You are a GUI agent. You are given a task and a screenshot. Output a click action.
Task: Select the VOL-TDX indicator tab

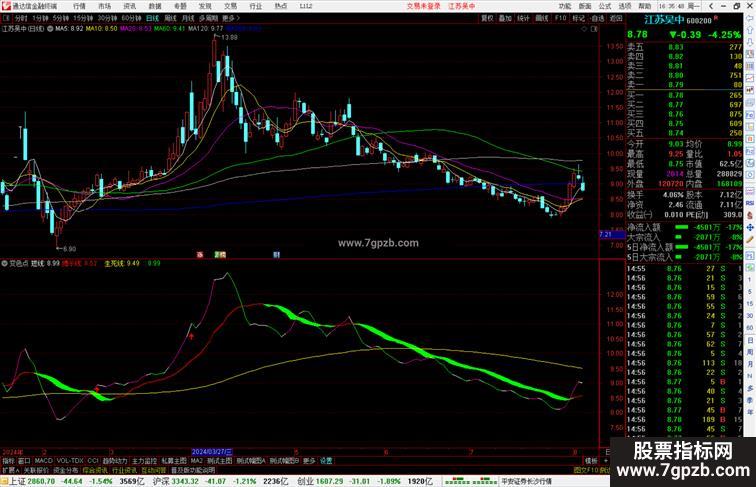click(x=70, y=461)
